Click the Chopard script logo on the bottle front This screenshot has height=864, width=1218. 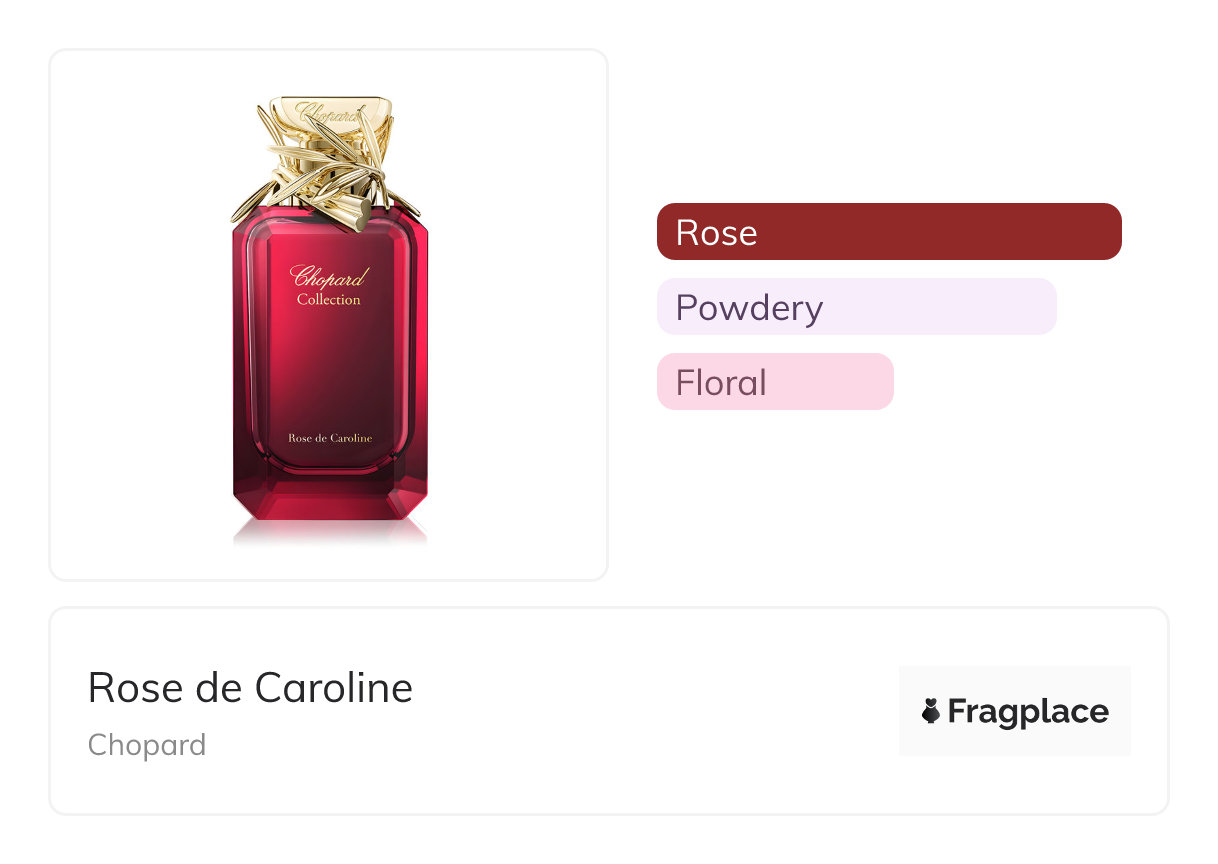[329, 276]
